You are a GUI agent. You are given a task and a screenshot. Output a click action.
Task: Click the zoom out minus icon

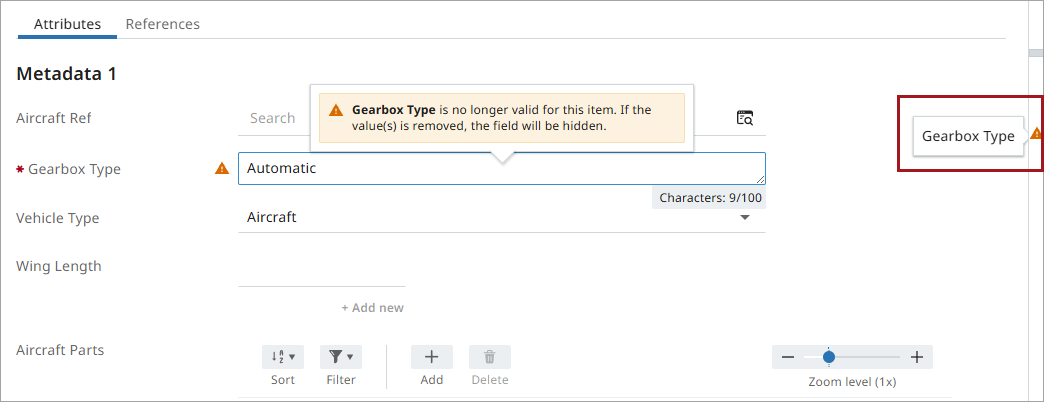click(788, 357)
